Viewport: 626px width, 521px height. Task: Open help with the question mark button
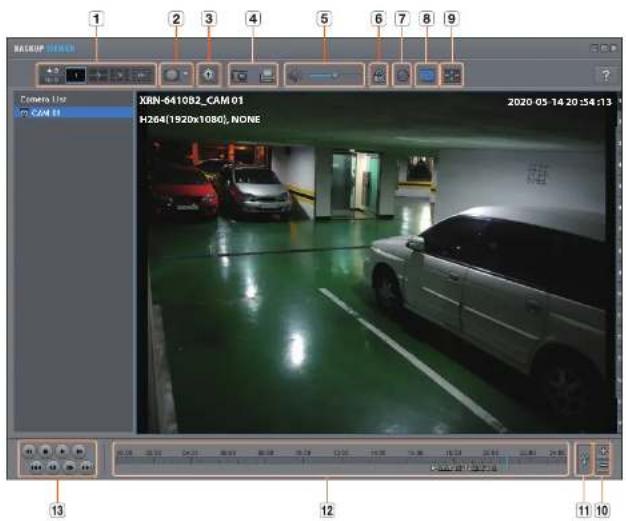point(606,75)
